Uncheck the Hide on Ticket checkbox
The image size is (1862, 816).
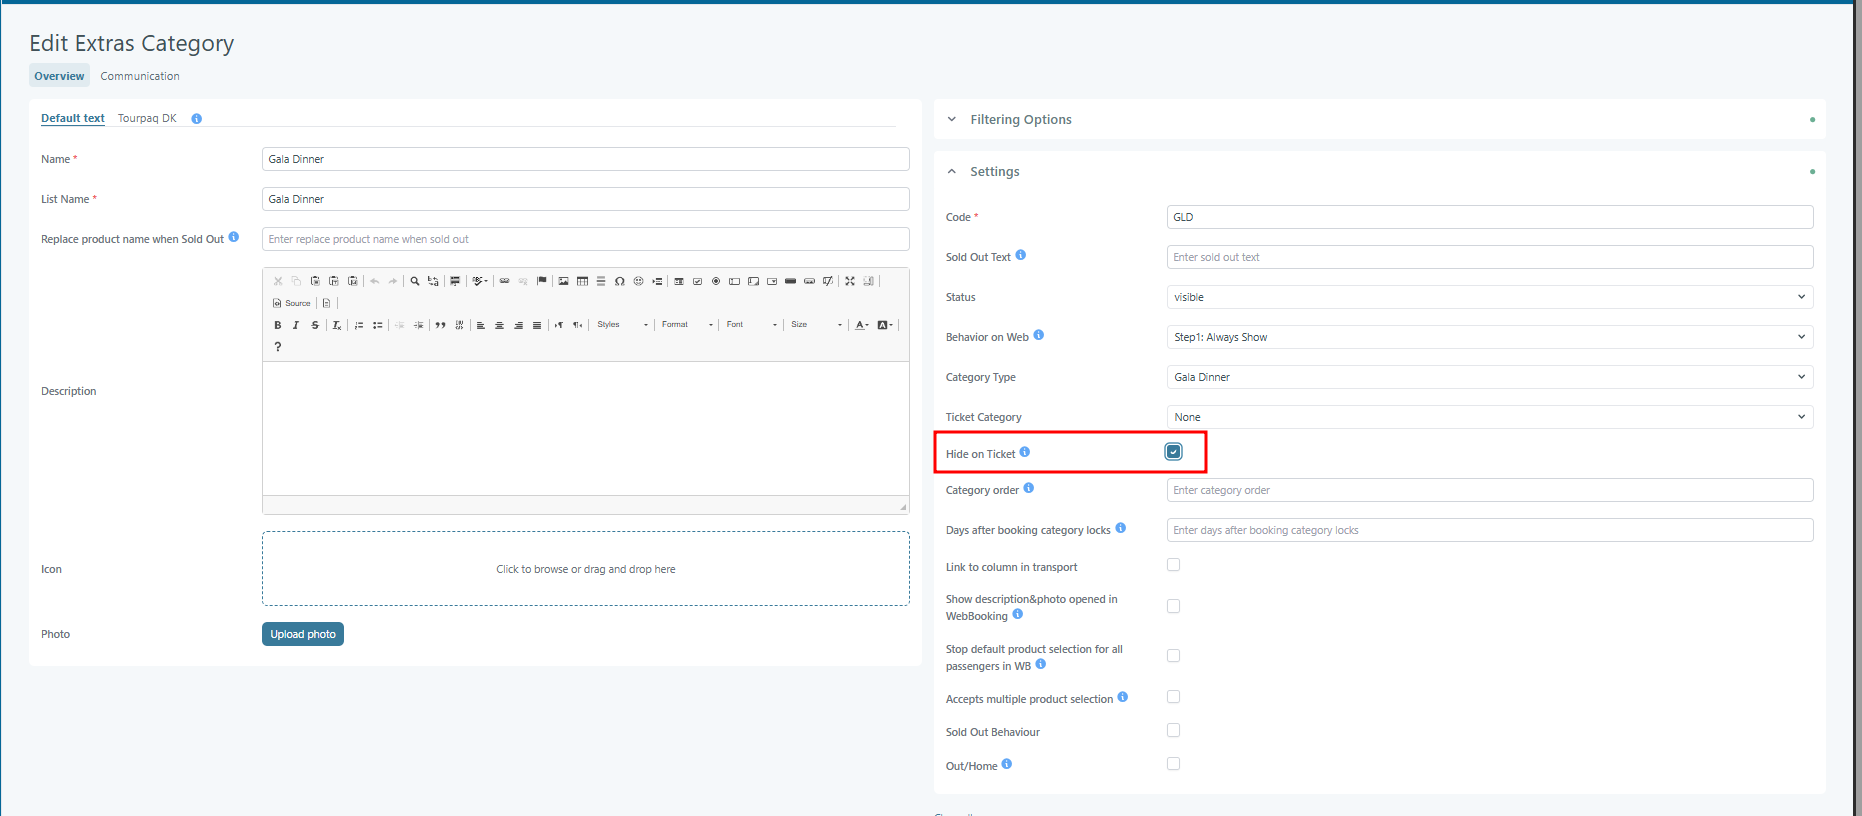pos(1173,452)
